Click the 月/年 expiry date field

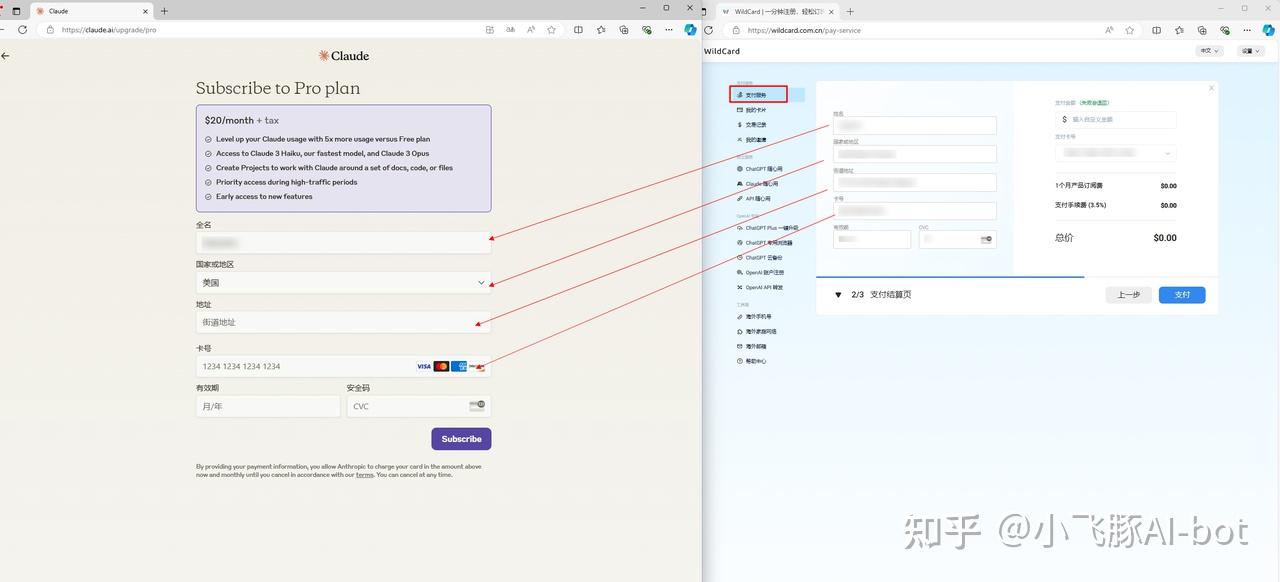(268, 406)
